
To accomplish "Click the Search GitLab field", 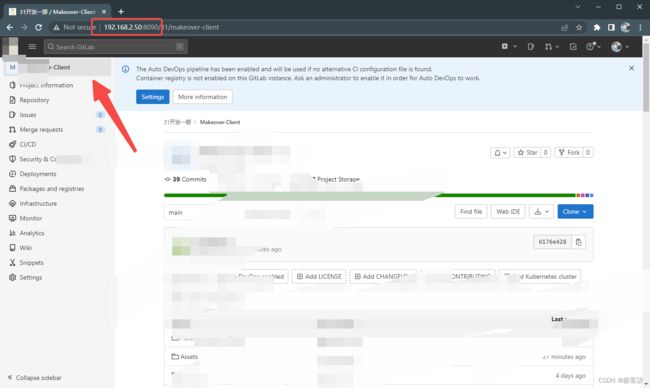I will pyautogui.click(x=116, y=46).
